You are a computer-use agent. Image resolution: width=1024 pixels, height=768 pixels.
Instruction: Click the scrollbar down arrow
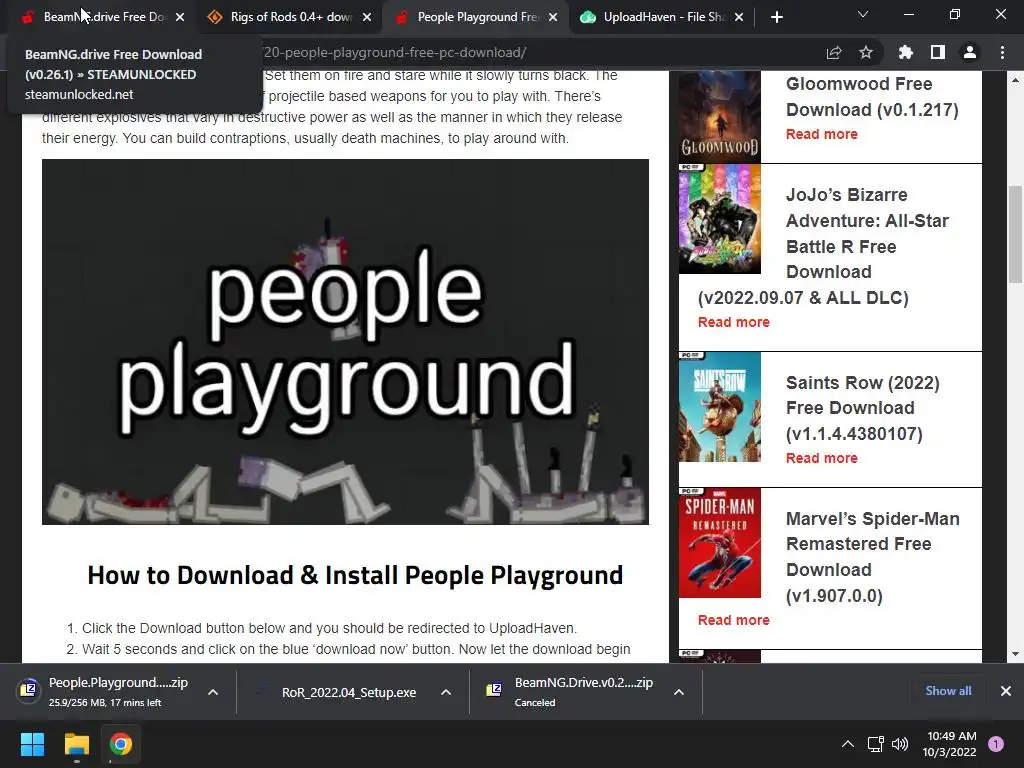tap(1015, 654)
